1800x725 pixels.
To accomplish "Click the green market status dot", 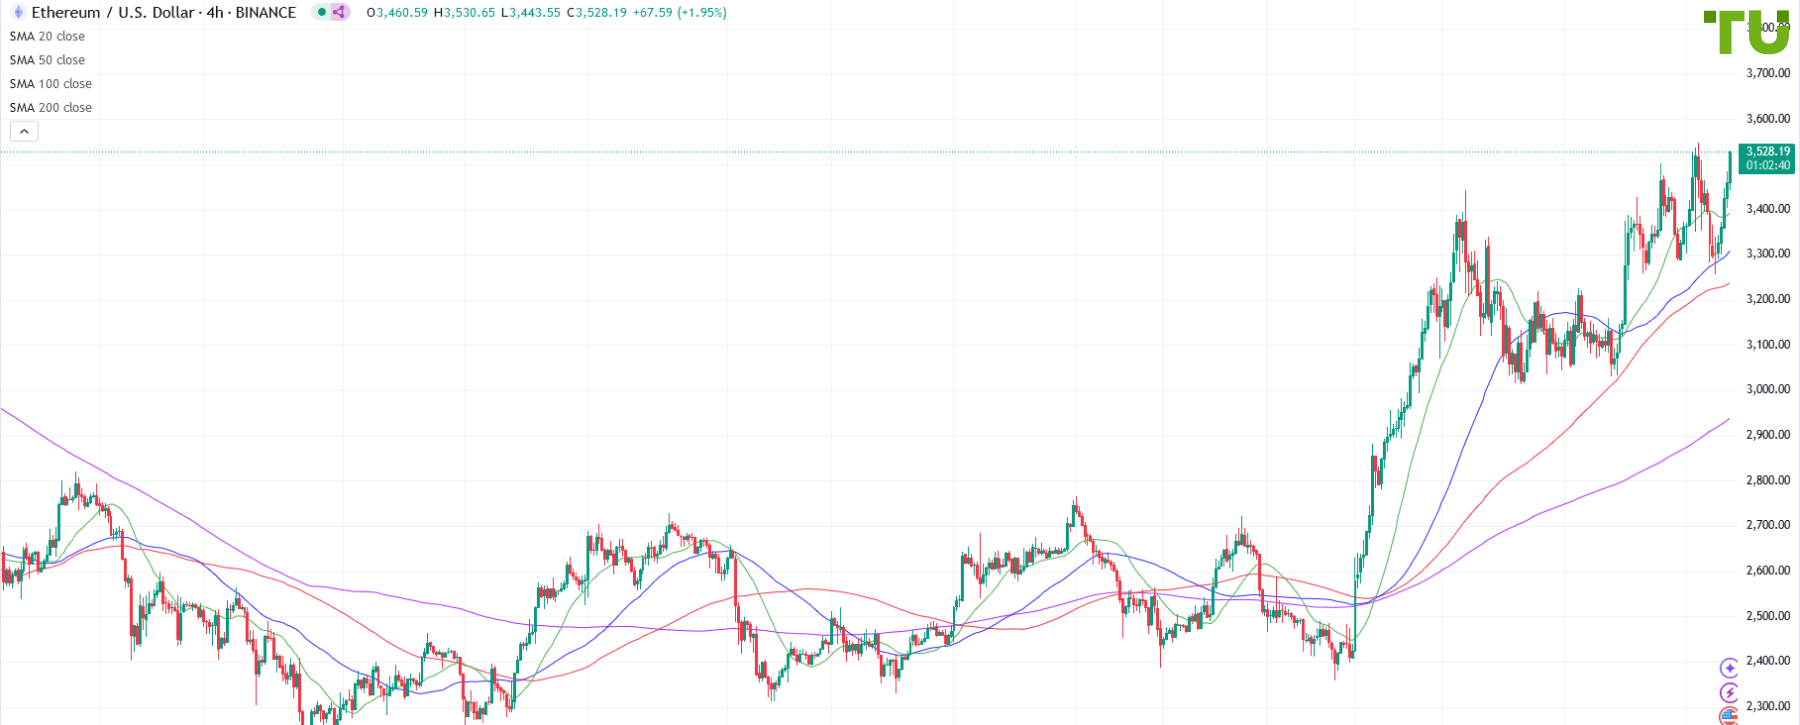I will (x=322, y=13).
